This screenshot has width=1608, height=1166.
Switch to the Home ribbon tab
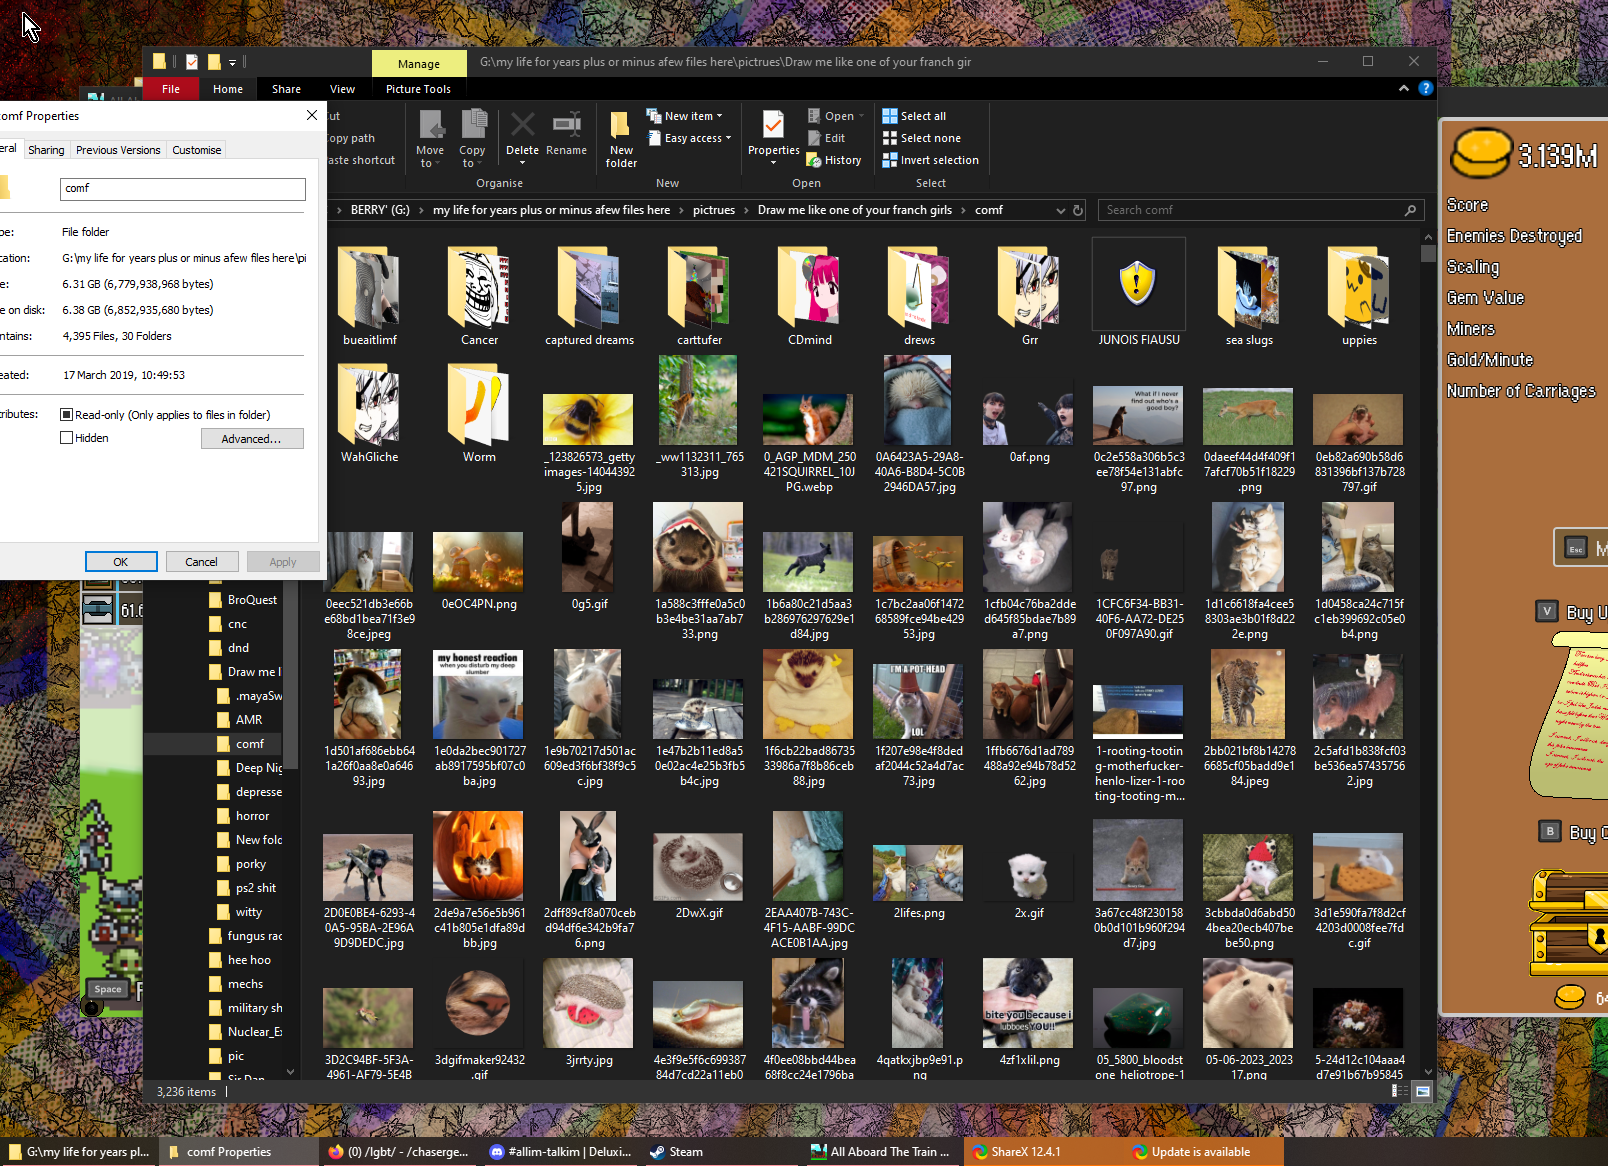228,89
